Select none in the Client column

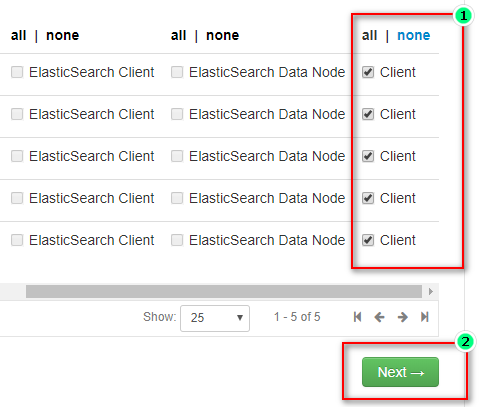[413, 35]
